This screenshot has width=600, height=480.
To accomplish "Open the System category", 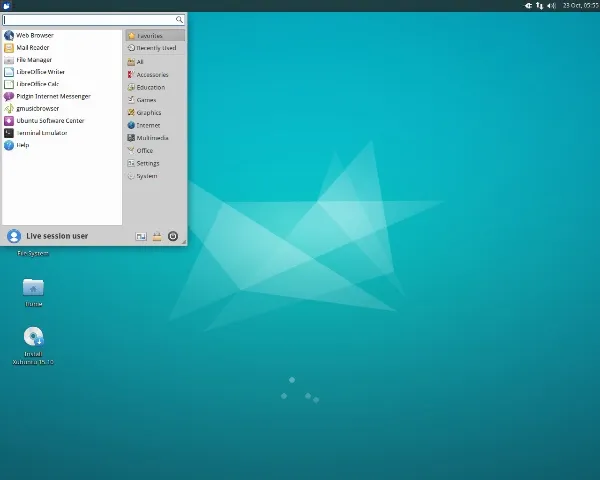I will click(x=146, y=176).
